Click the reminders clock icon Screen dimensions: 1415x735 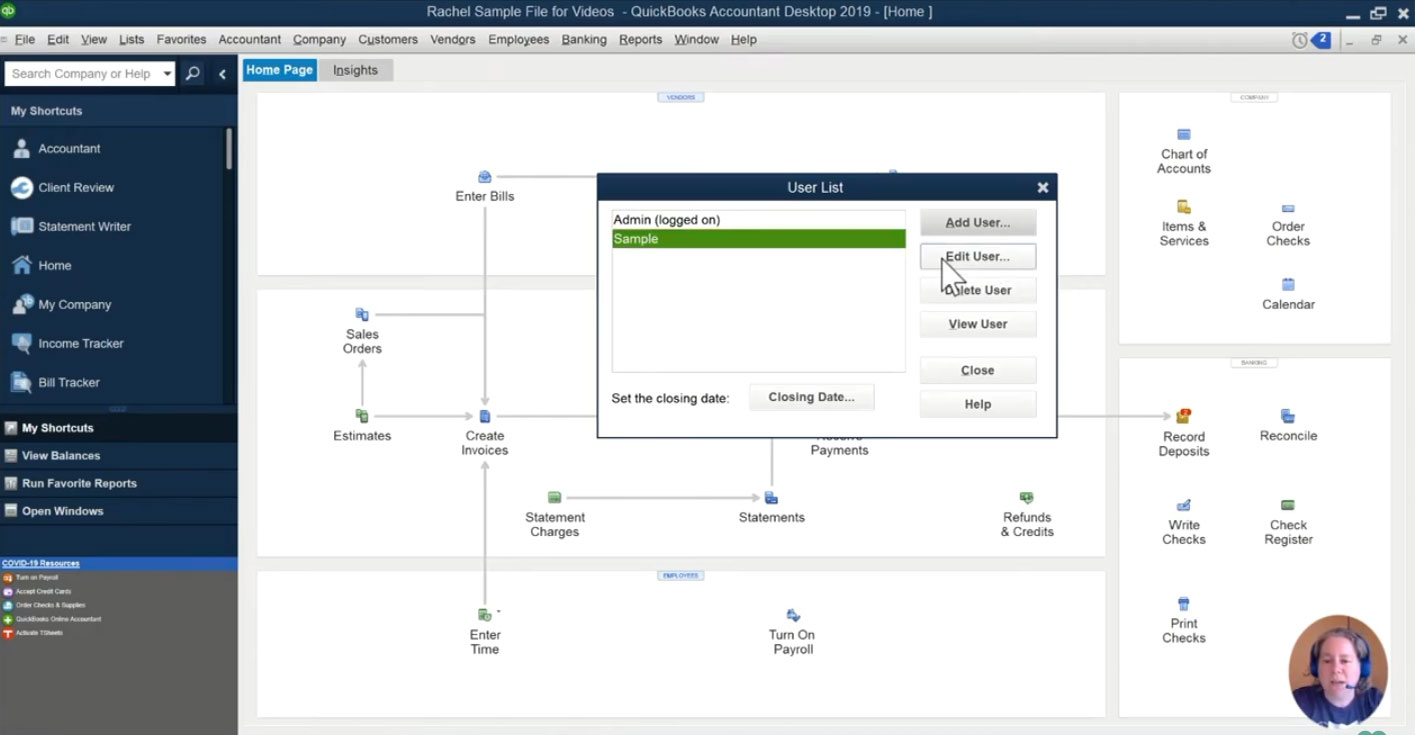click(1299, 40)
